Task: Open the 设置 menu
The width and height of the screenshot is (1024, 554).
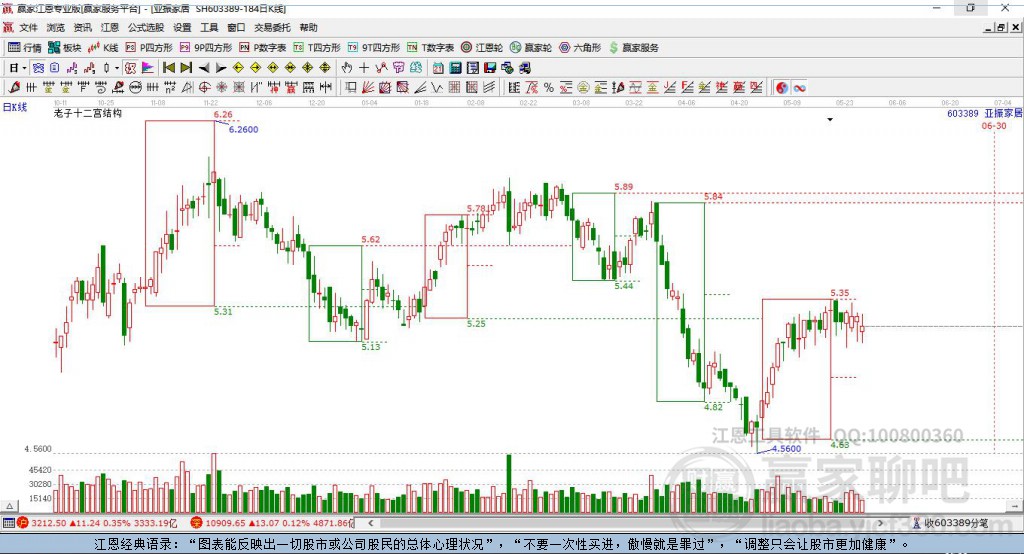Action: (182, 27)
